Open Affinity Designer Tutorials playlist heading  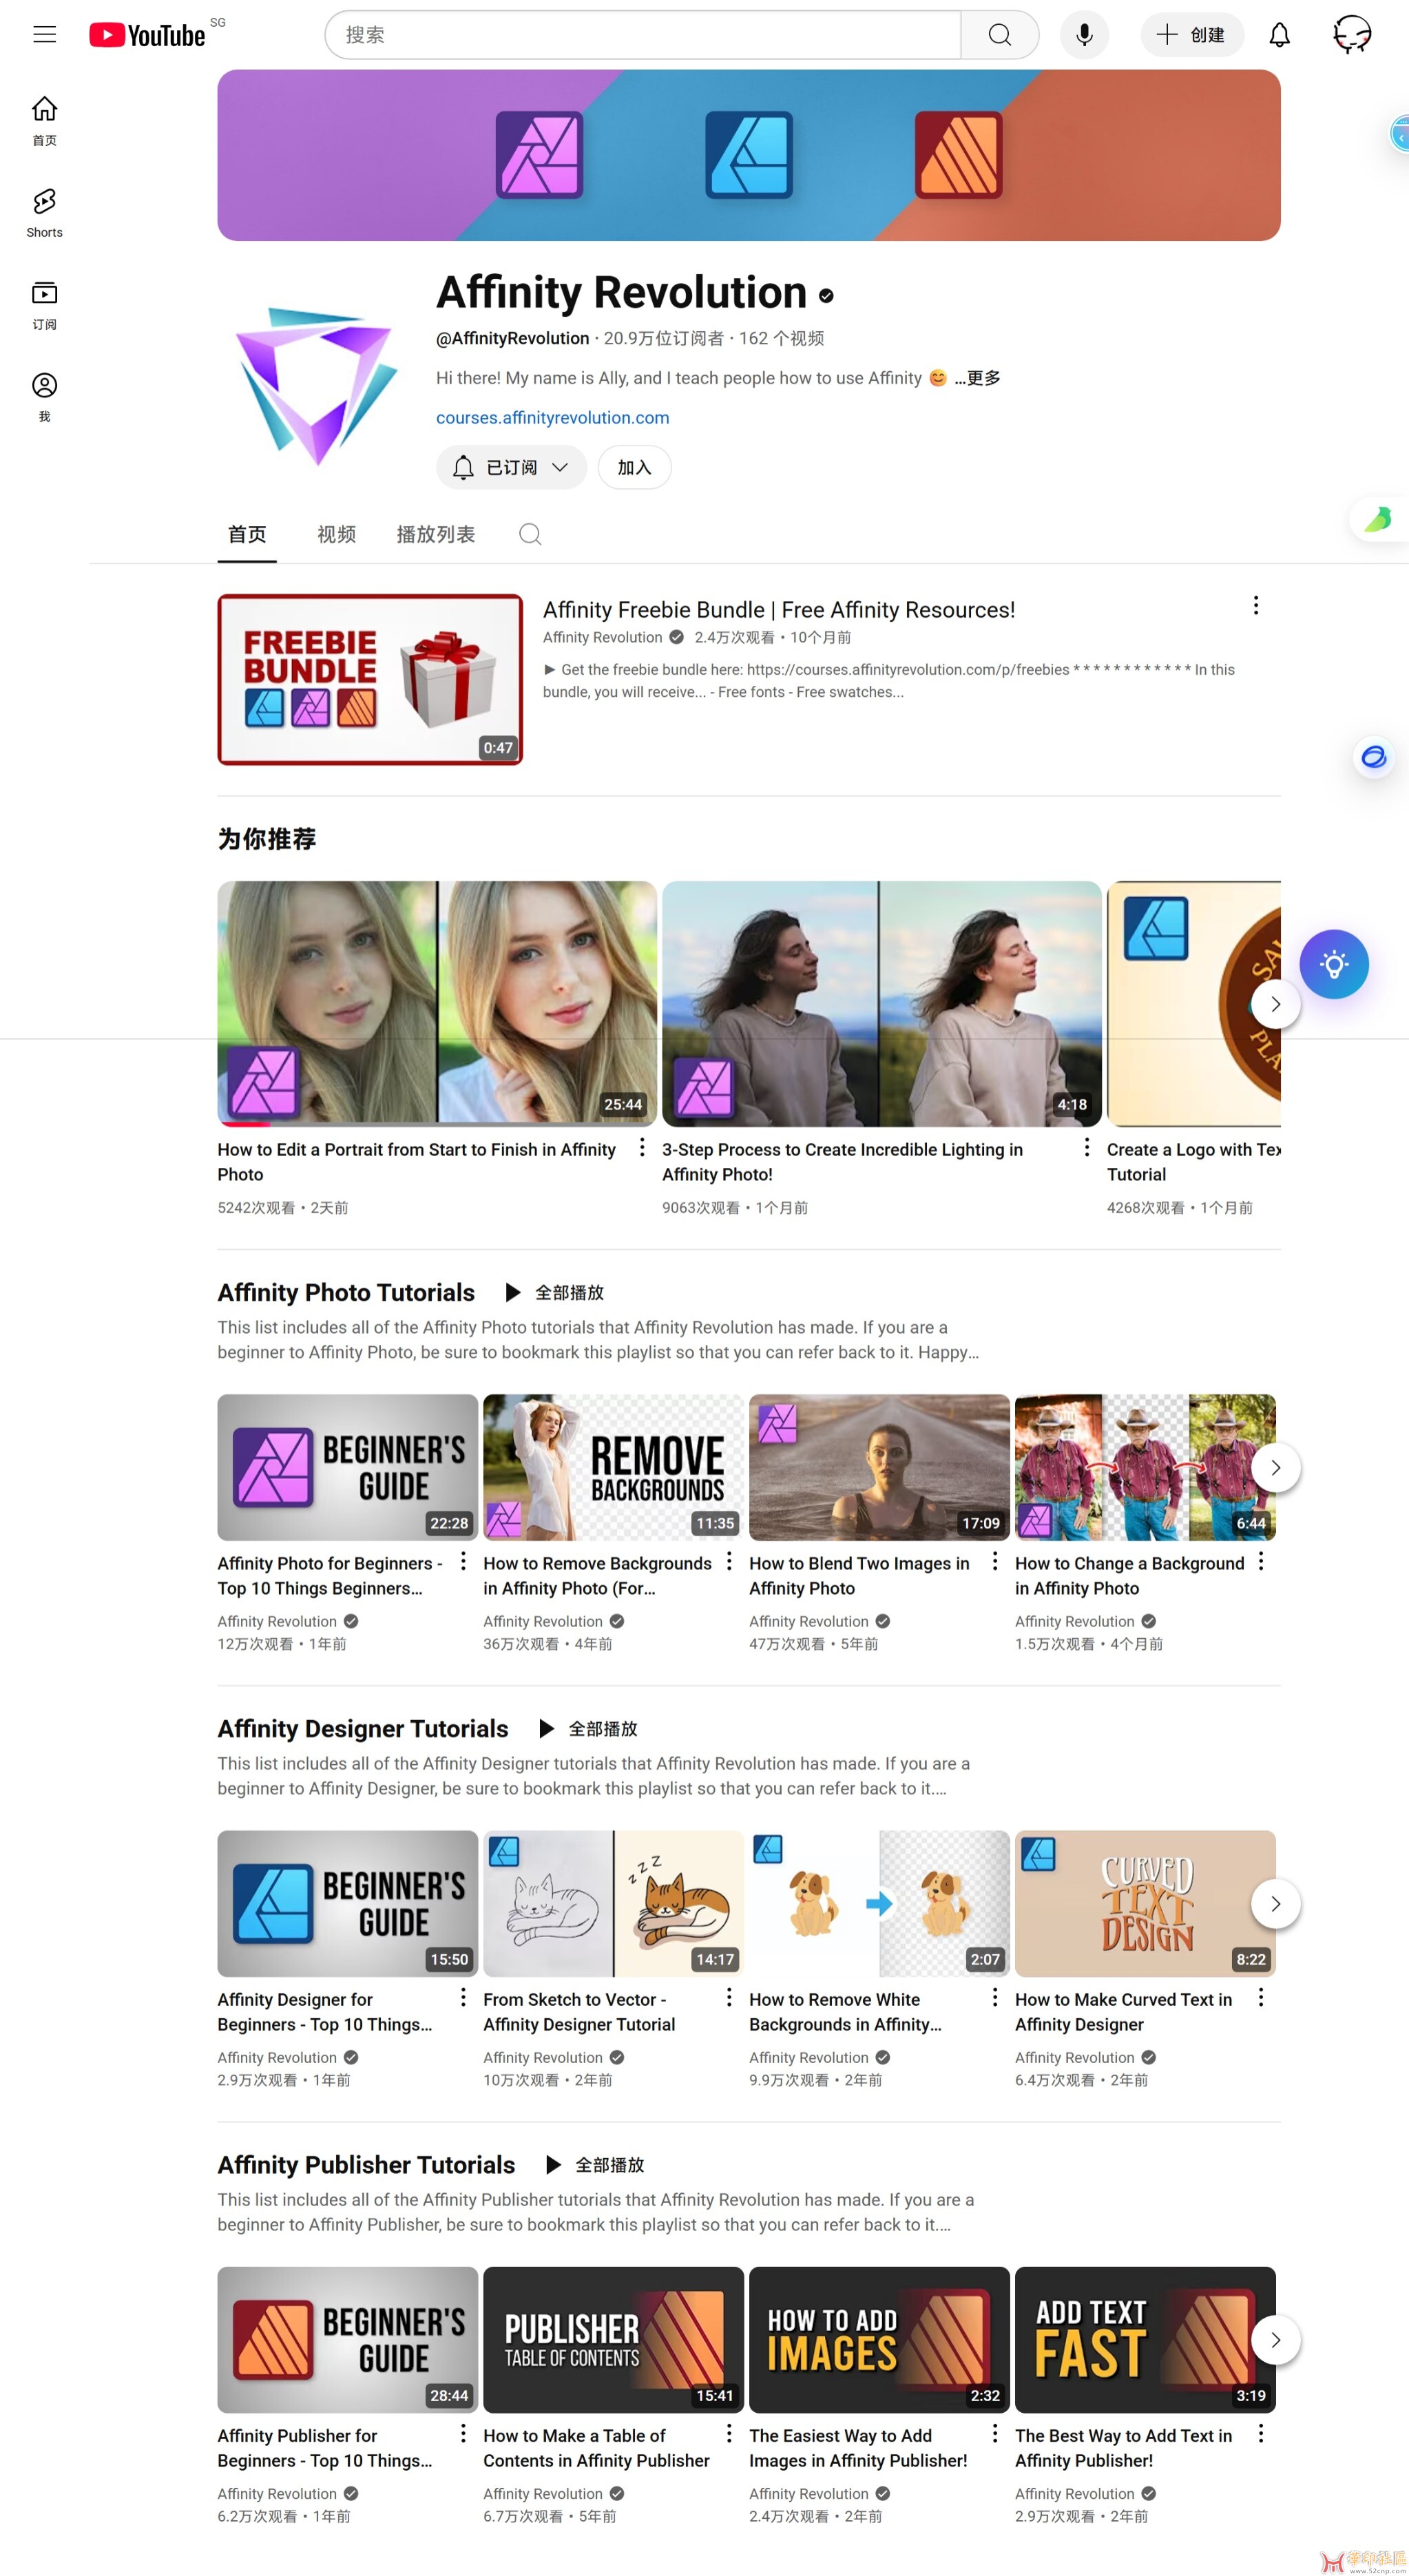click(363, 1728)
